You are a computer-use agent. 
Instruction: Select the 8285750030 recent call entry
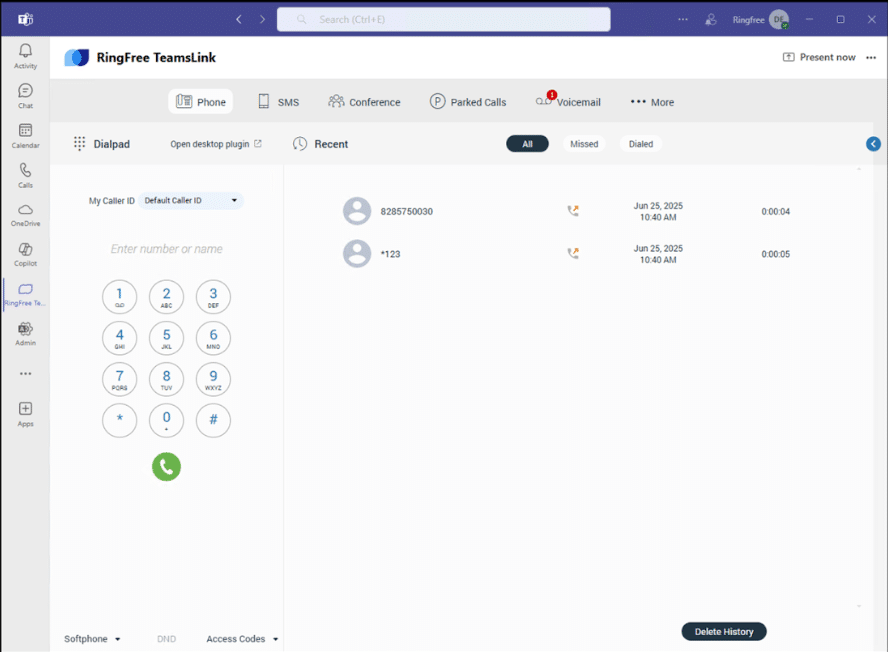click(566, 211)
